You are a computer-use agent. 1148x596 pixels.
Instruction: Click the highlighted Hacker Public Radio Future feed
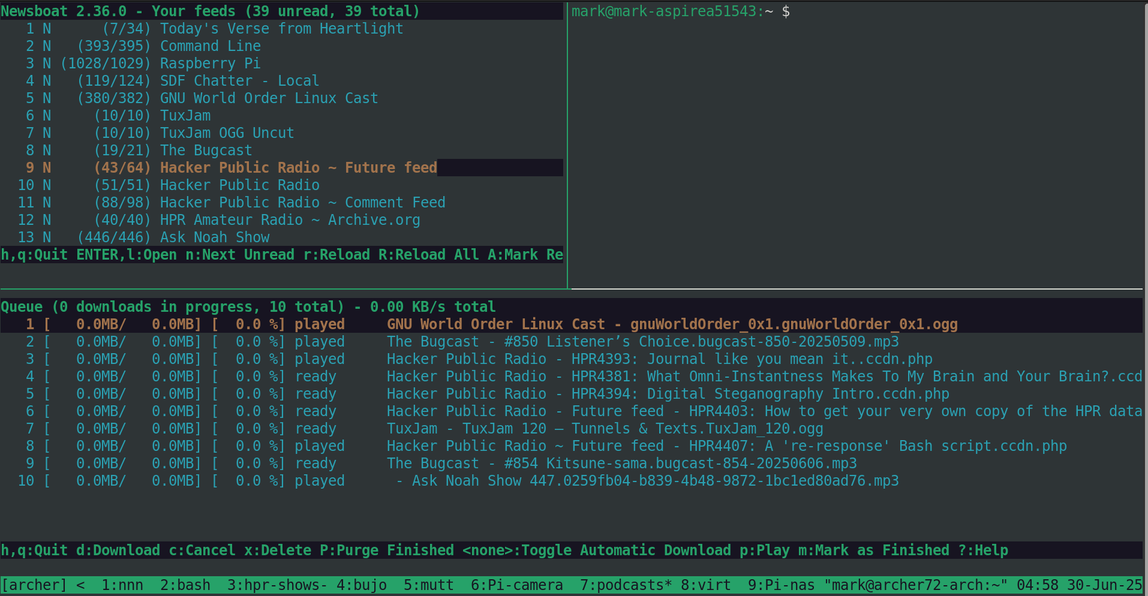click(x=298, y=168)
